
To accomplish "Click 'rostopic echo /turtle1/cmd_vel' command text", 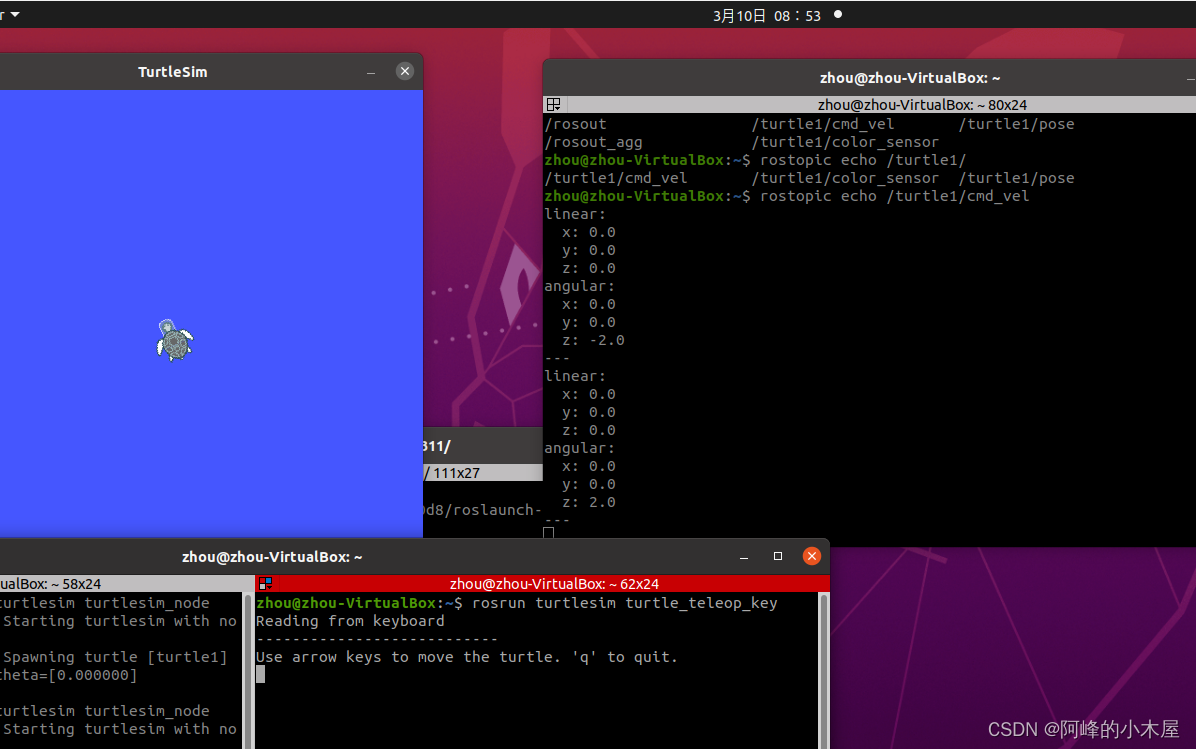I will (x=895, y=196).
